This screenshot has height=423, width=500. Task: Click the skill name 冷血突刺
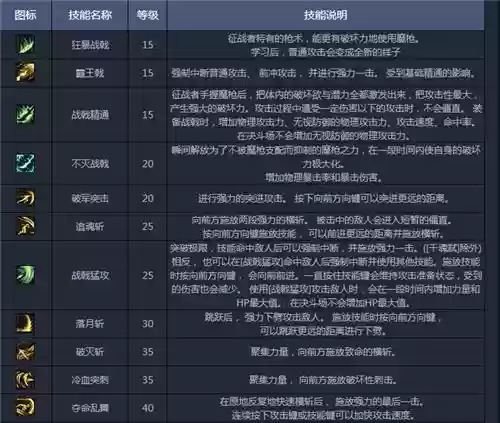pyautogui.click(x=90, y=379)
